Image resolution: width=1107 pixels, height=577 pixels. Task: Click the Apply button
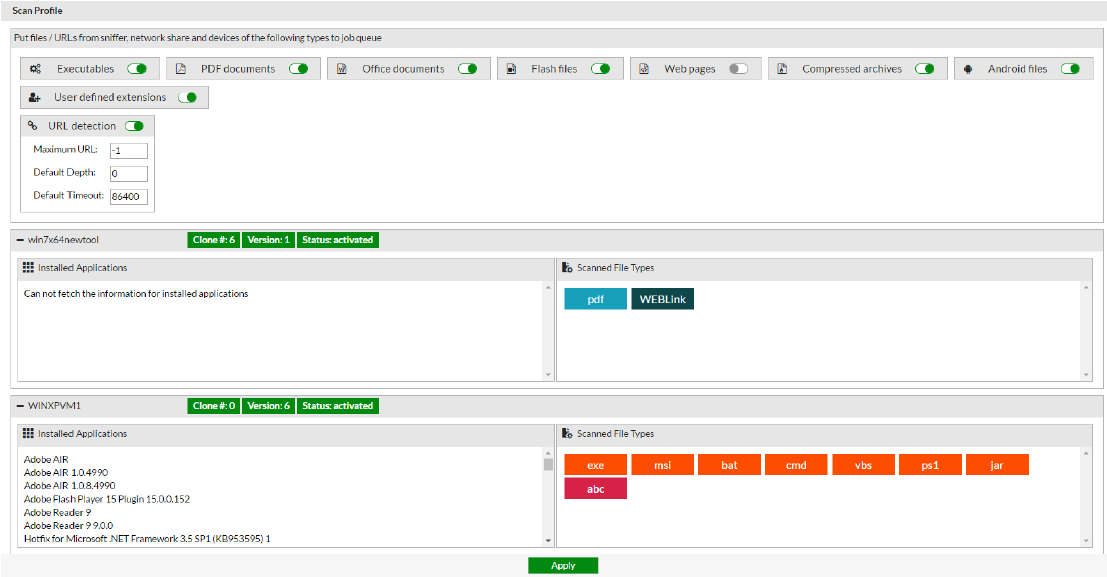[563, 566]
